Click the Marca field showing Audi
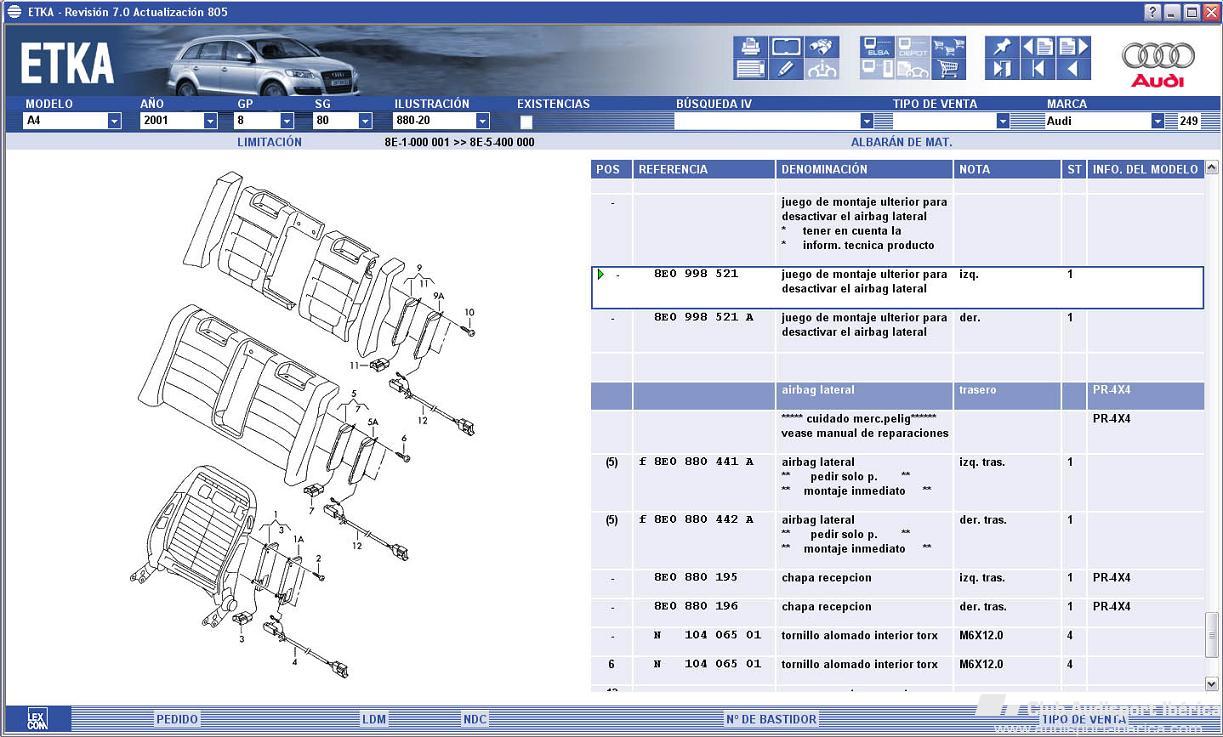The height and width of the screenshot is (737, 1223). click(x=1097, y=121)
